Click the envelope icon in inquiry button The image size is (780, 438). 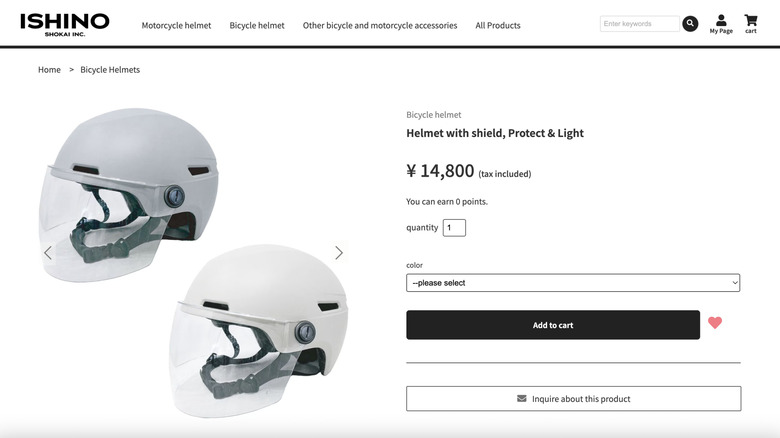click(521, 398)
